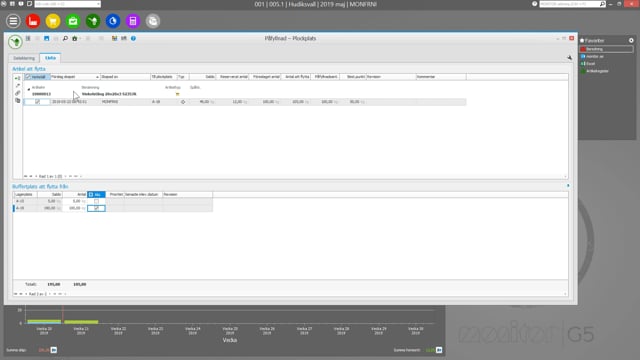The image size is (640, 360).
Task: Click the Favoriter panel heading
Action: pos(595,40)
